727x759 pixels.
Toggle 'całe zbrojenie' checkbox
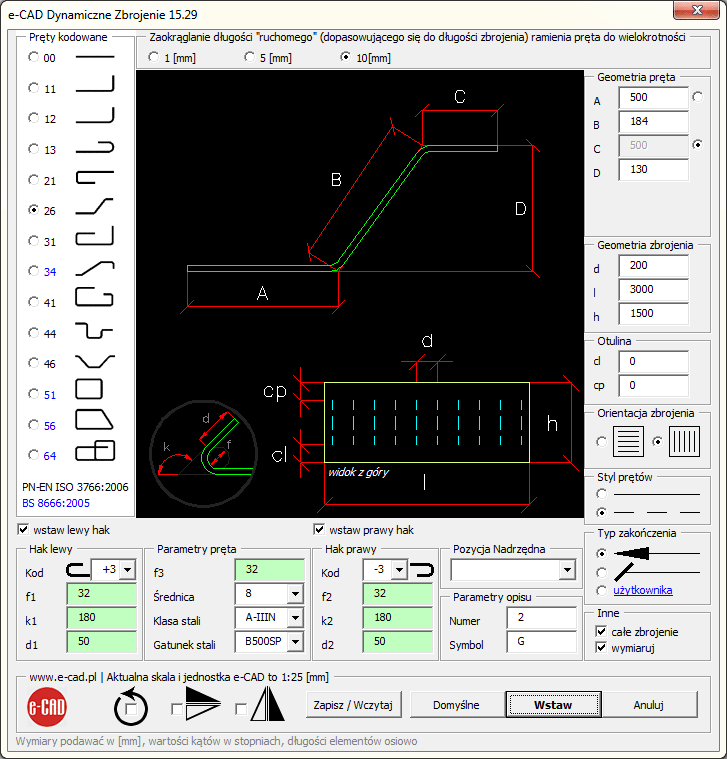(x=601, y=631)
